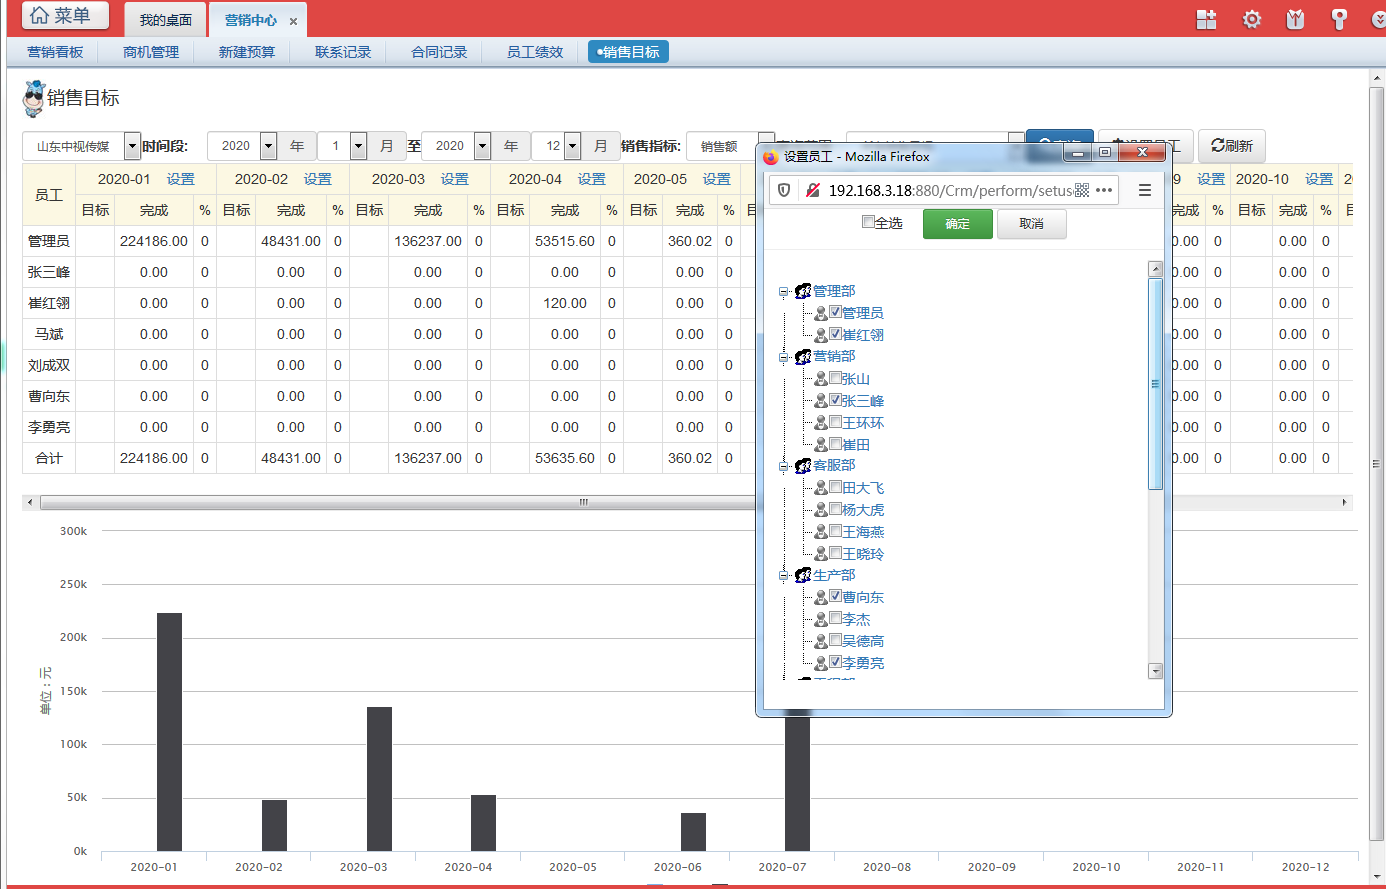The width and height of the screenshot is (1386, 889).
Task: Open the 员工绩效 menu item
Action: 535,52
